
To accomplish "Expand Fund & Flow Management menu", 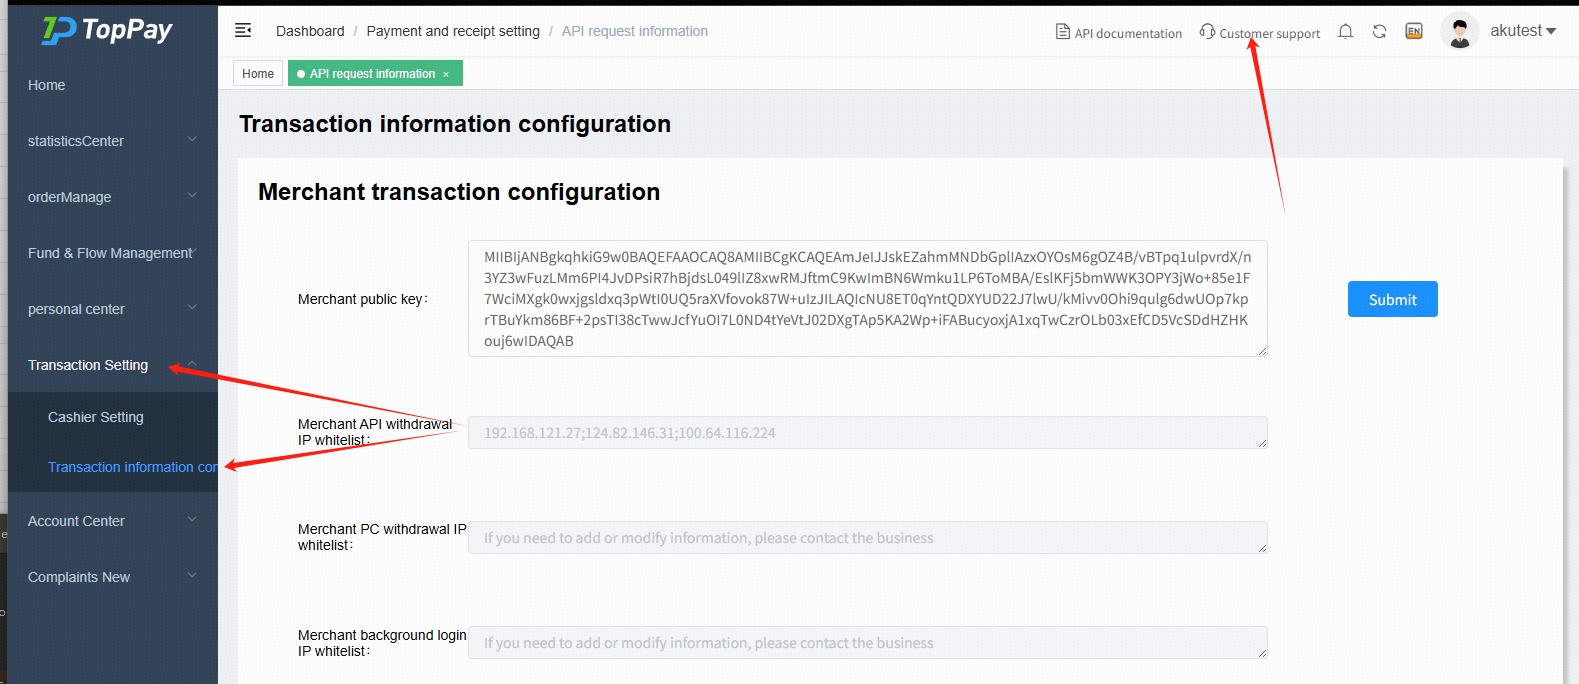I will point(113,253).
